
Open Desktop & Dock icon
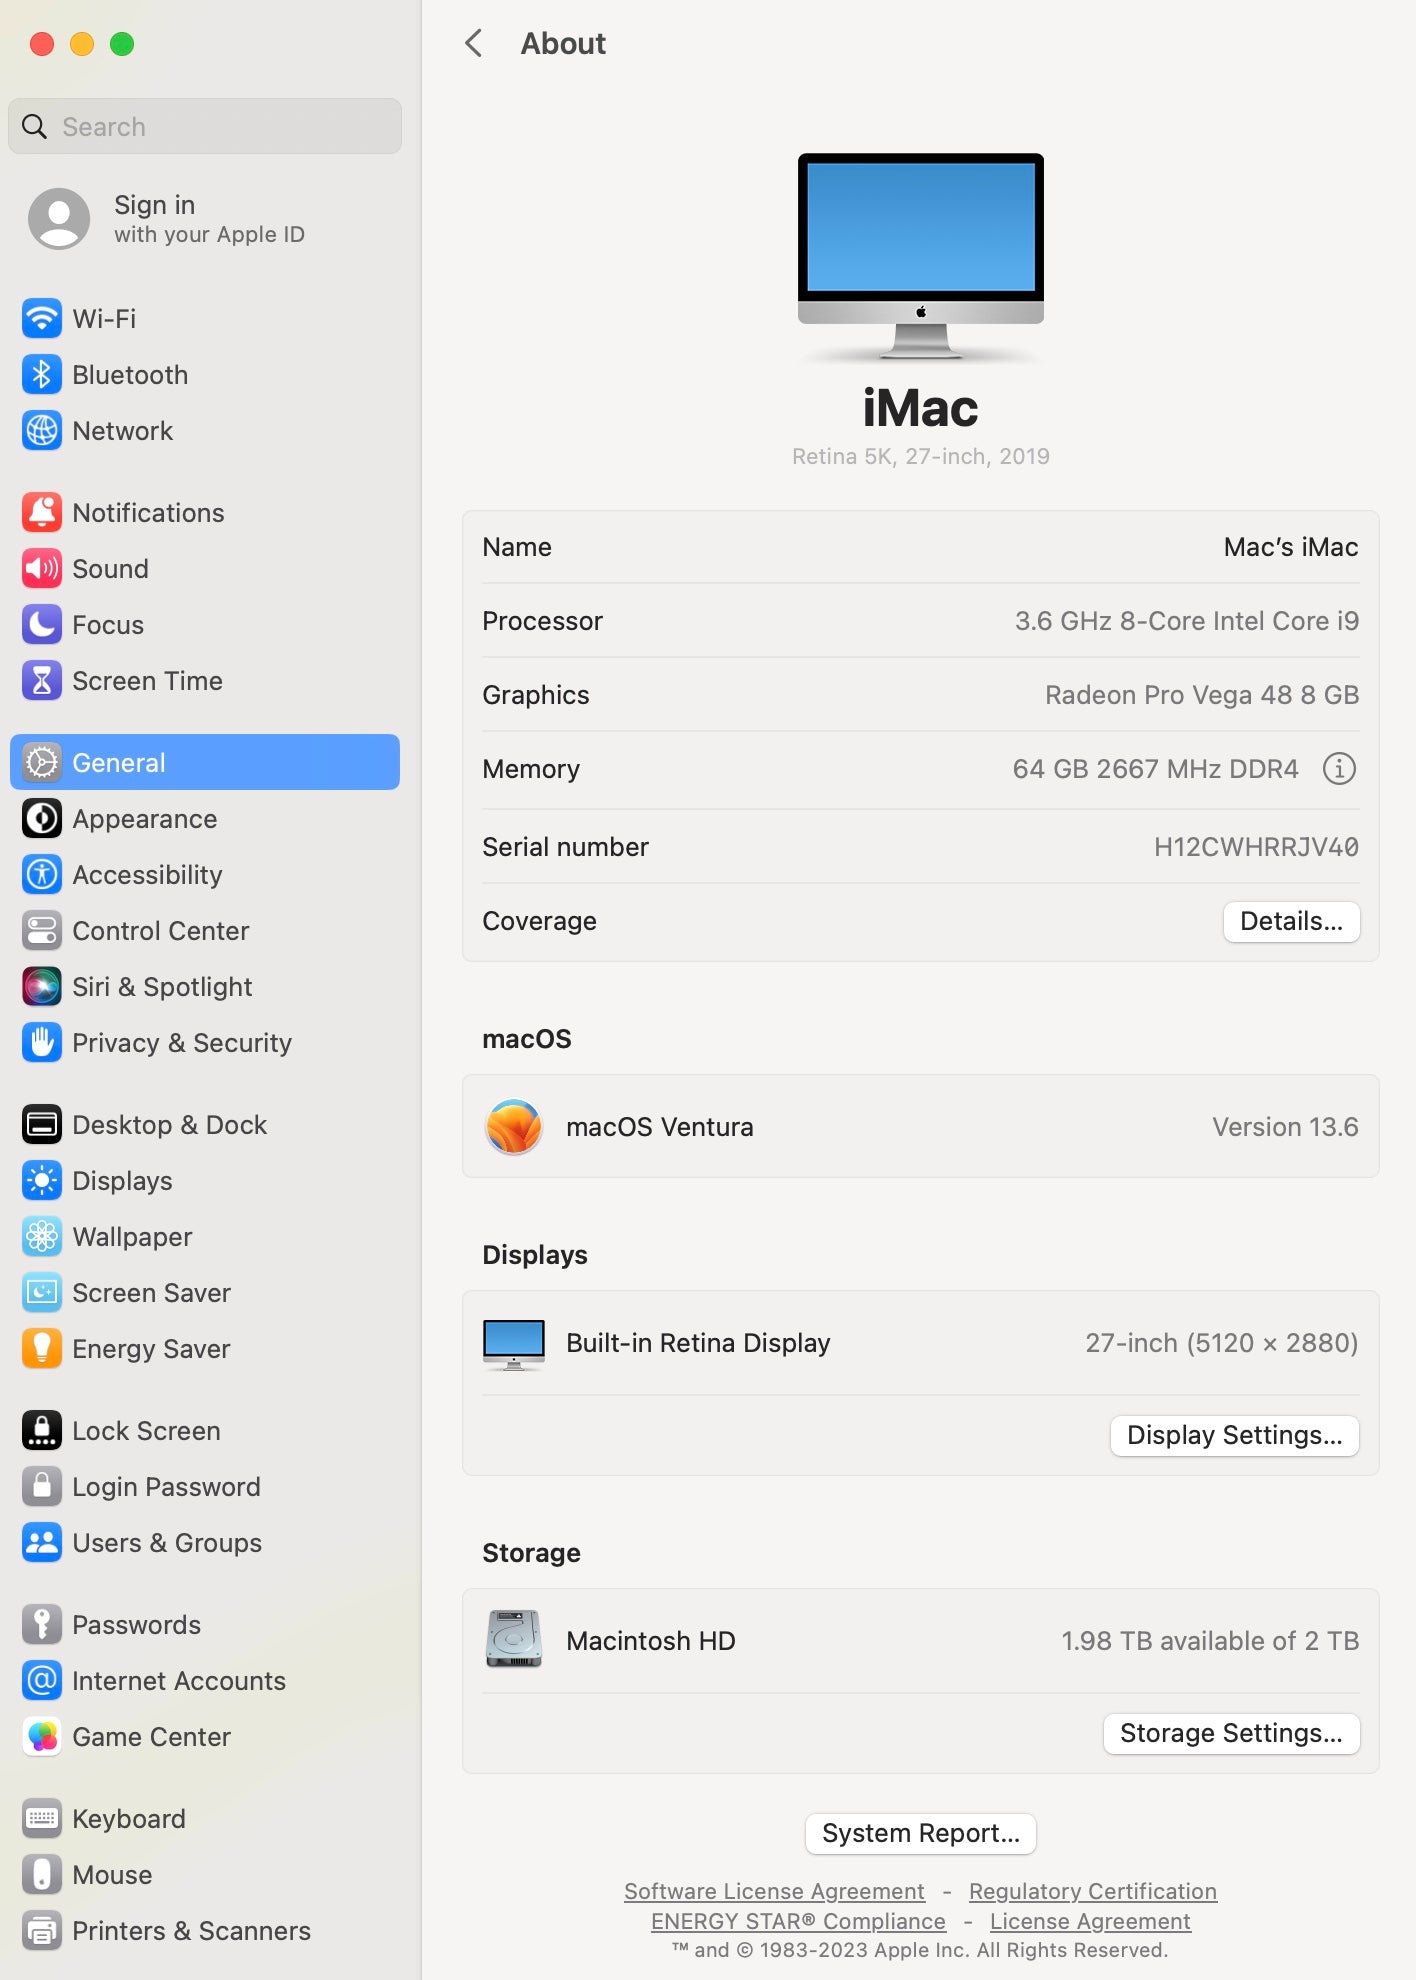point(42,1125)
